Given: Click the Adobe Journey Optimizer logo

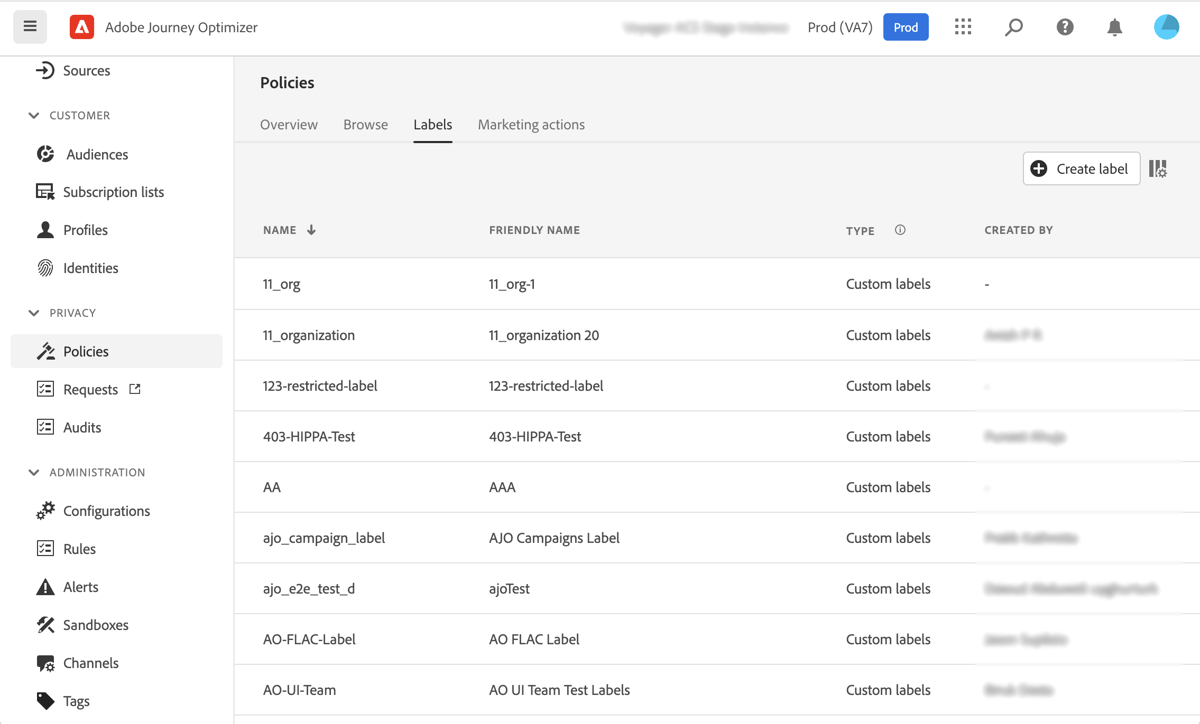Looking at the screenshot, I should coord(82,27).
